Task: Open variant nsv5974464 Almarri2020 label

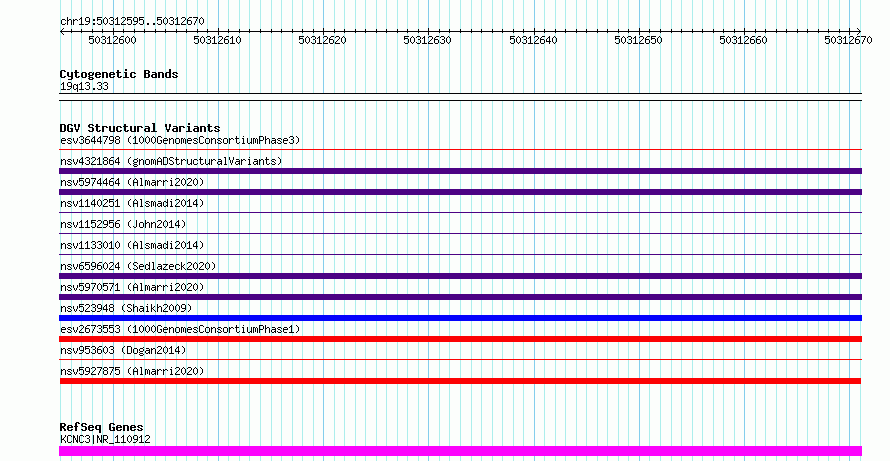Action: (132, 182)
